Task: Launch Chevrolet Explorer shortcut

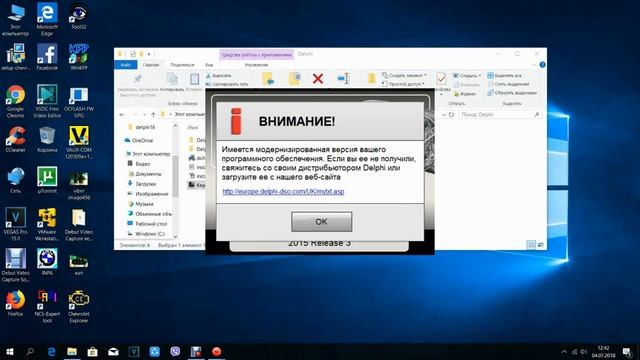Action: point(78,305)
